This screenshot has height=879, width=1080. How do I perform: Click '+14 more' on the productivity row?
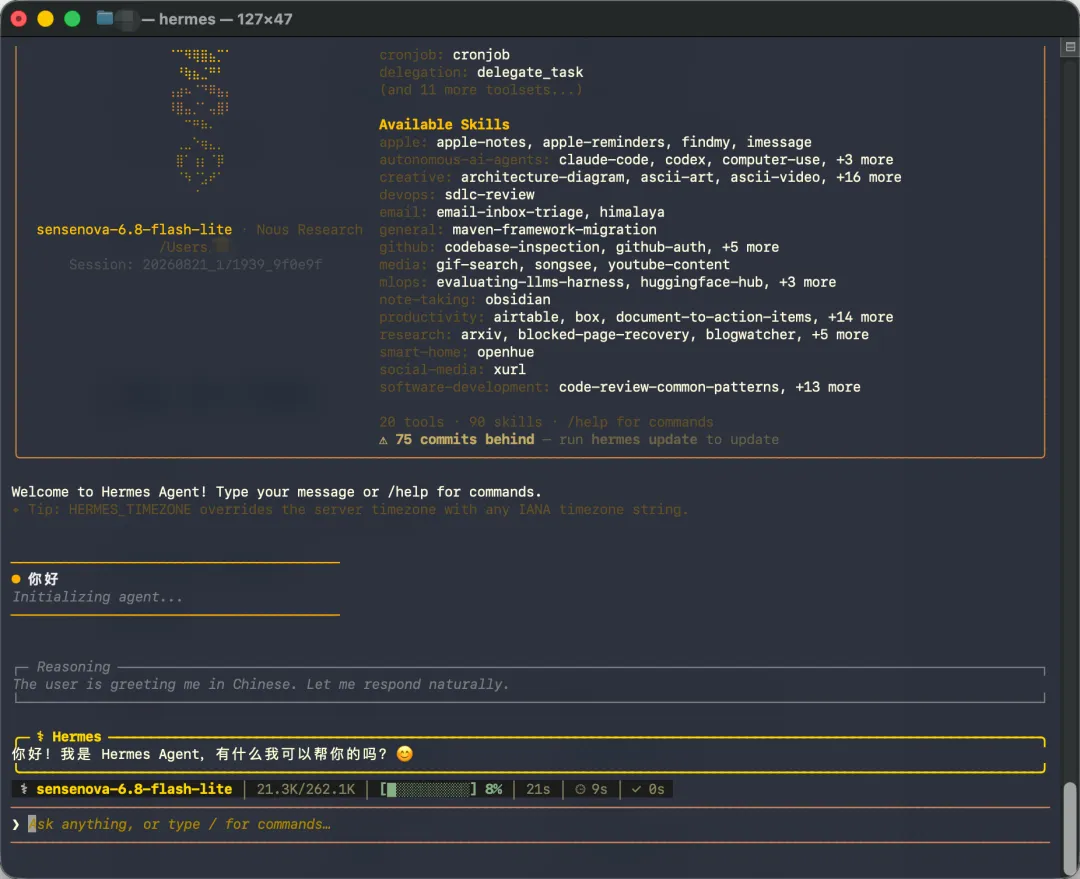860,318
